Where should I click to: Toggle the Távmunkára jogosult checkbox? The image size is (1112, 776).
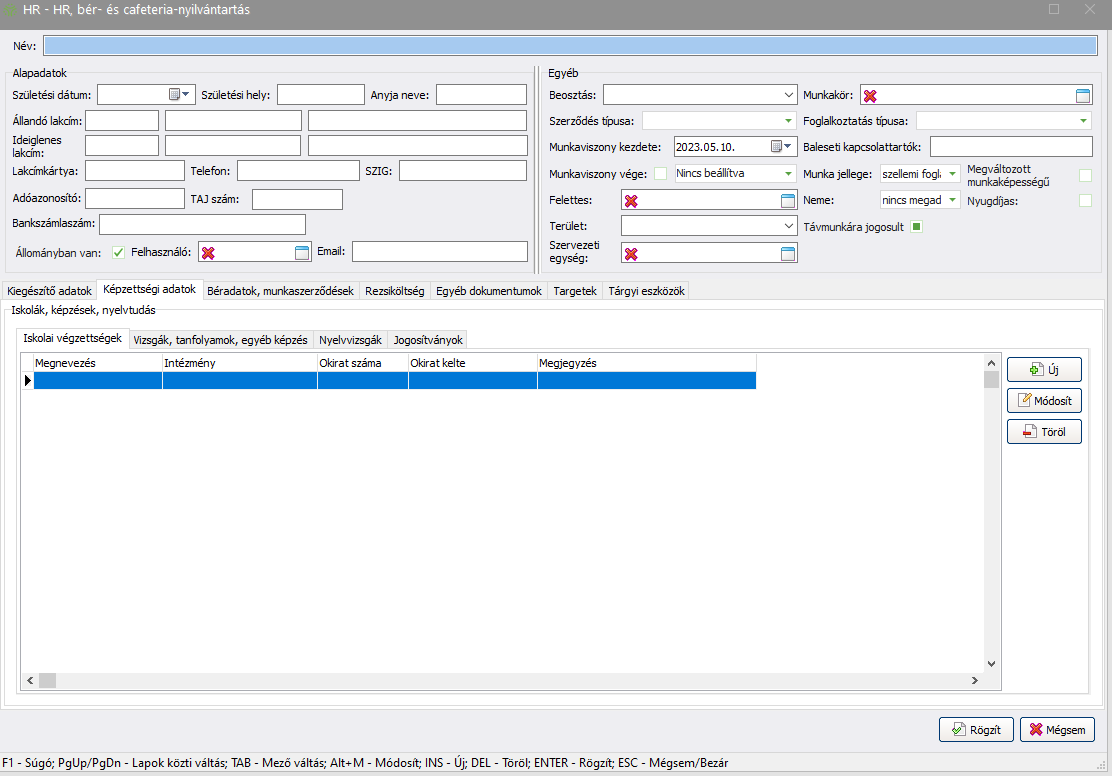[916, 227]
